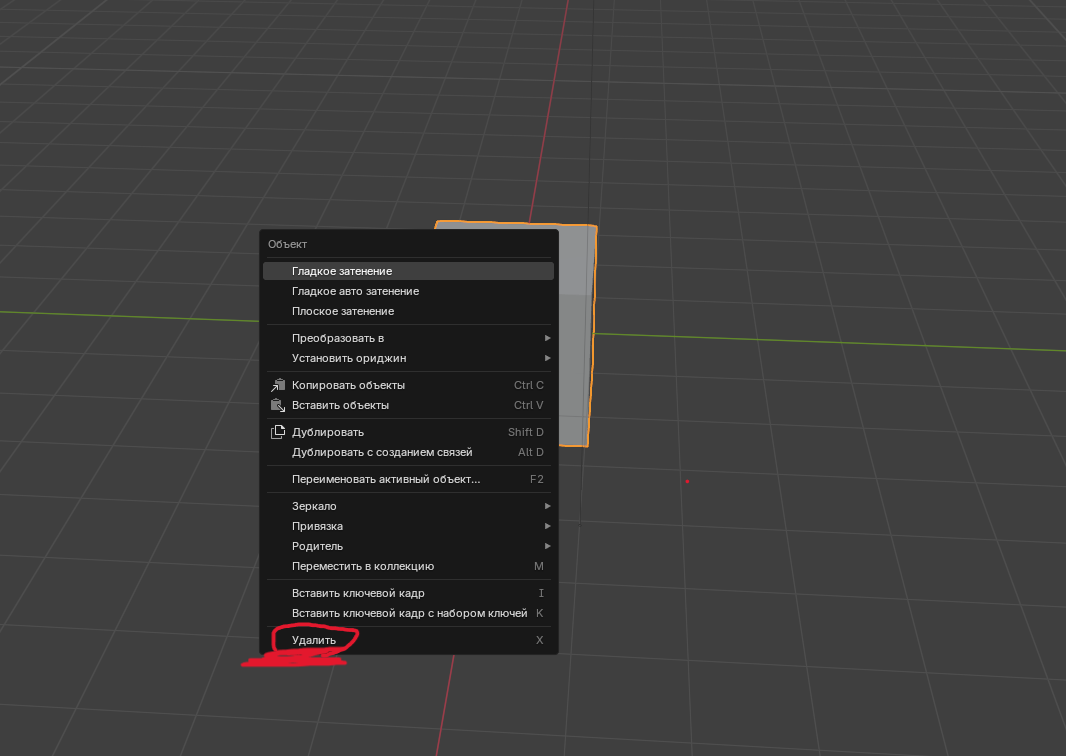Select Вставить ключевой кадр entry
Image resolution: width=1066 pixels, height=756 pixels.
coord(408,593)
